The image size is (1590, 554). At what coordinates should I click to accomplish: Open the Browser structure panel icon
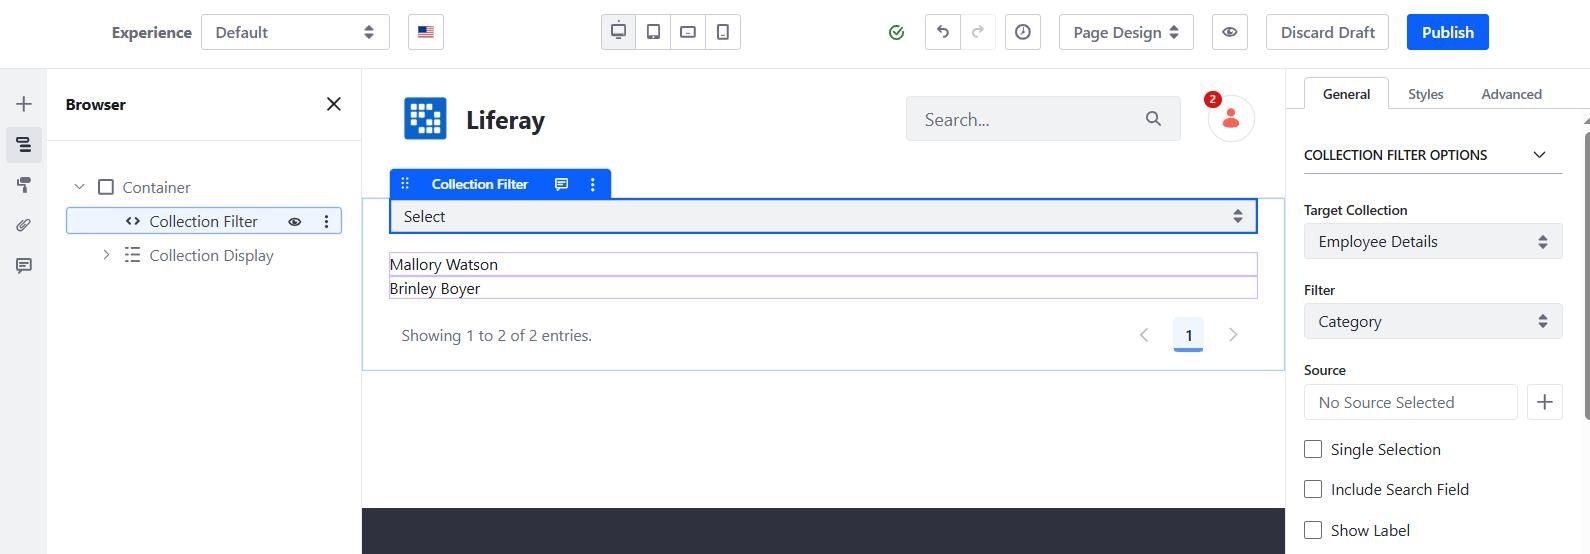point(24,145)
